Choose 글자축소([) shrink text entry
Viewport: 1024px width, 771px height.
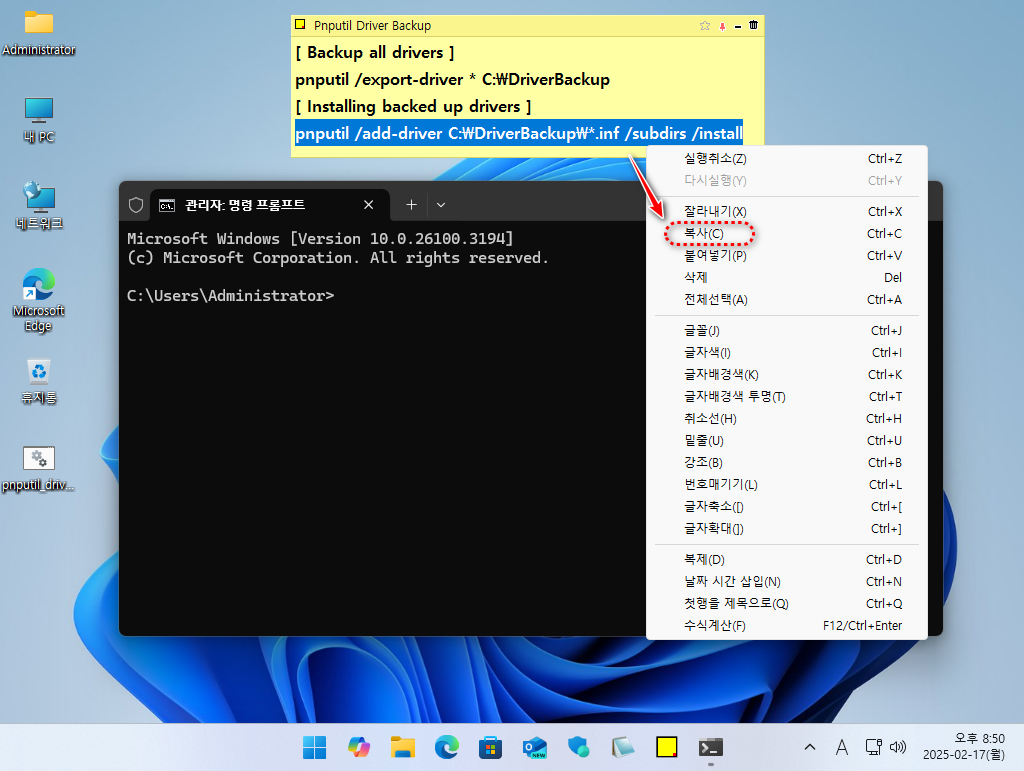(x=786, y=507)
